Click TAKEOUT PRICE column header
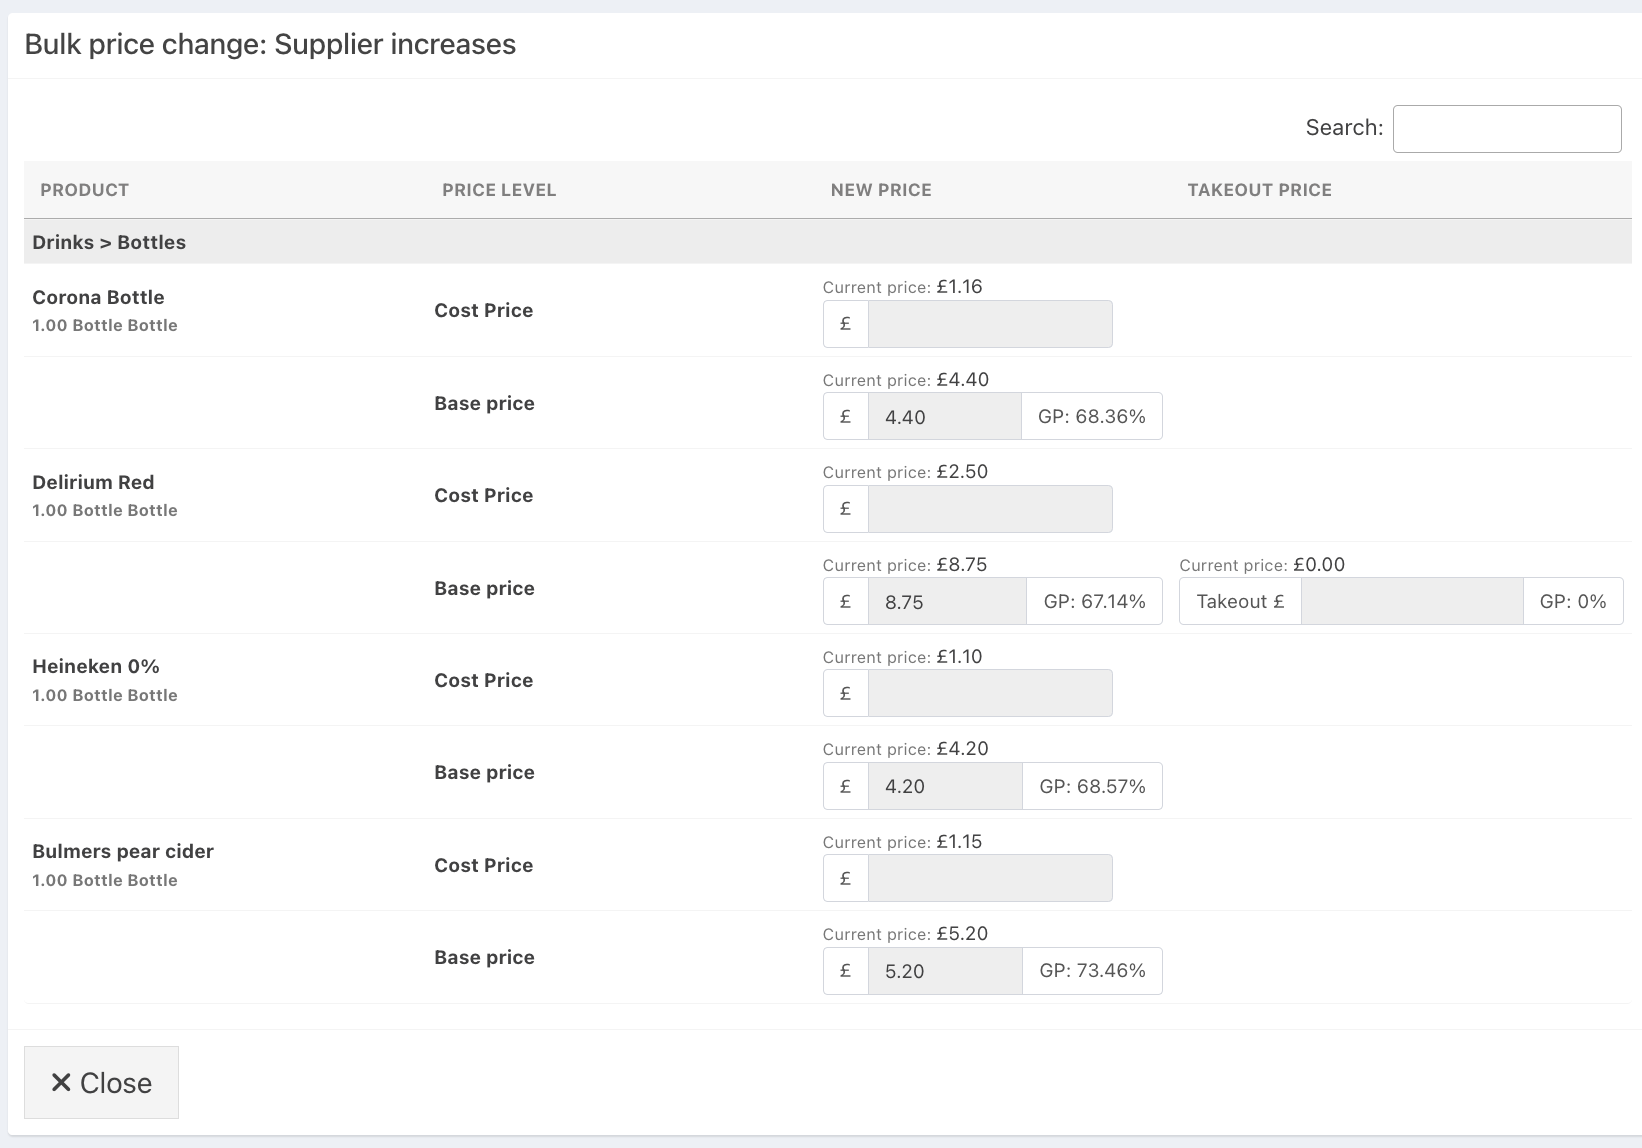 coord(1259,190)
